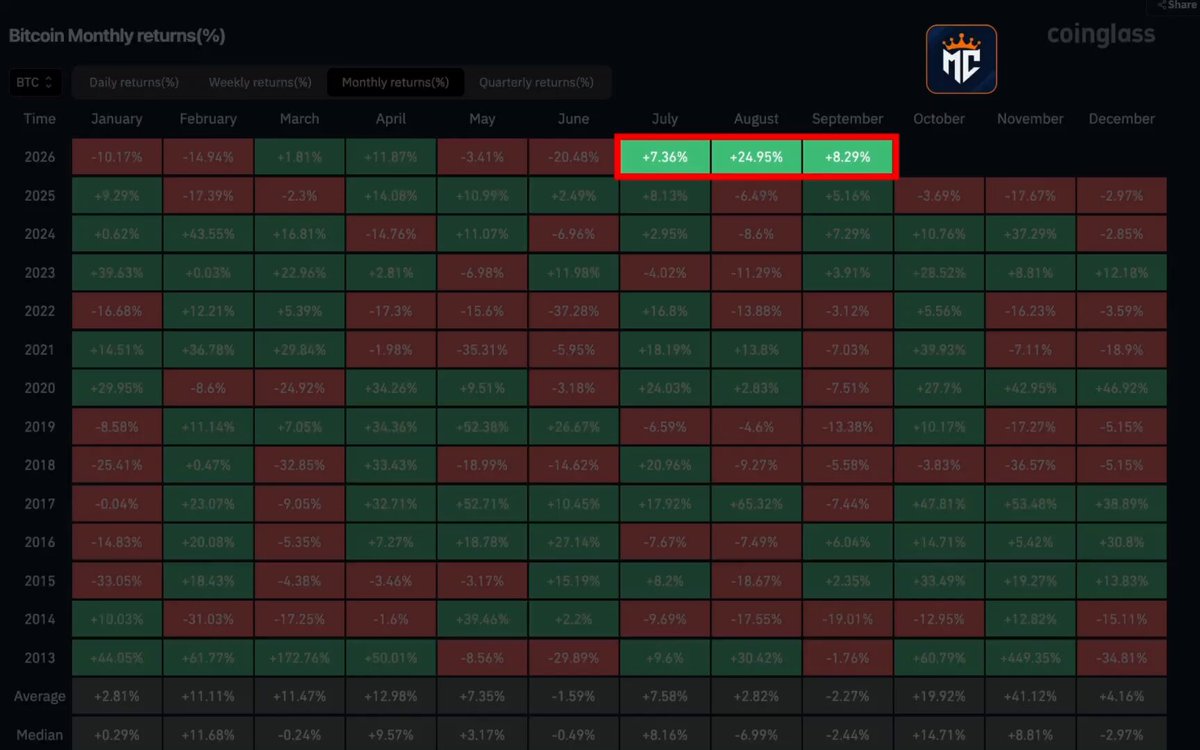
Task: Open the Quarterly returns(%) tab
Action: pos(535,82)
